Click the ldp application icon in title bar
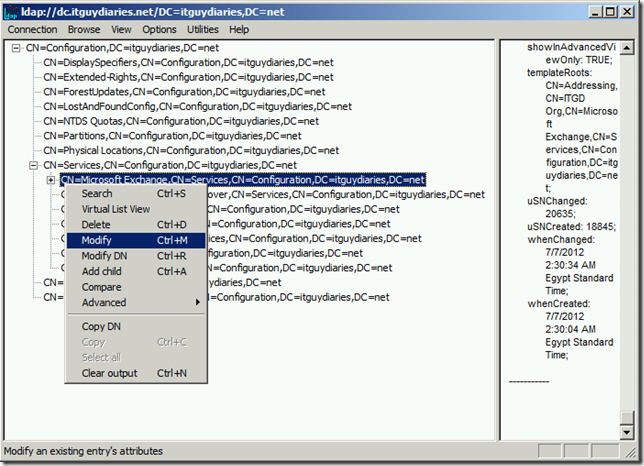This screenshot has height=466, width=644. tap(11, 12)
